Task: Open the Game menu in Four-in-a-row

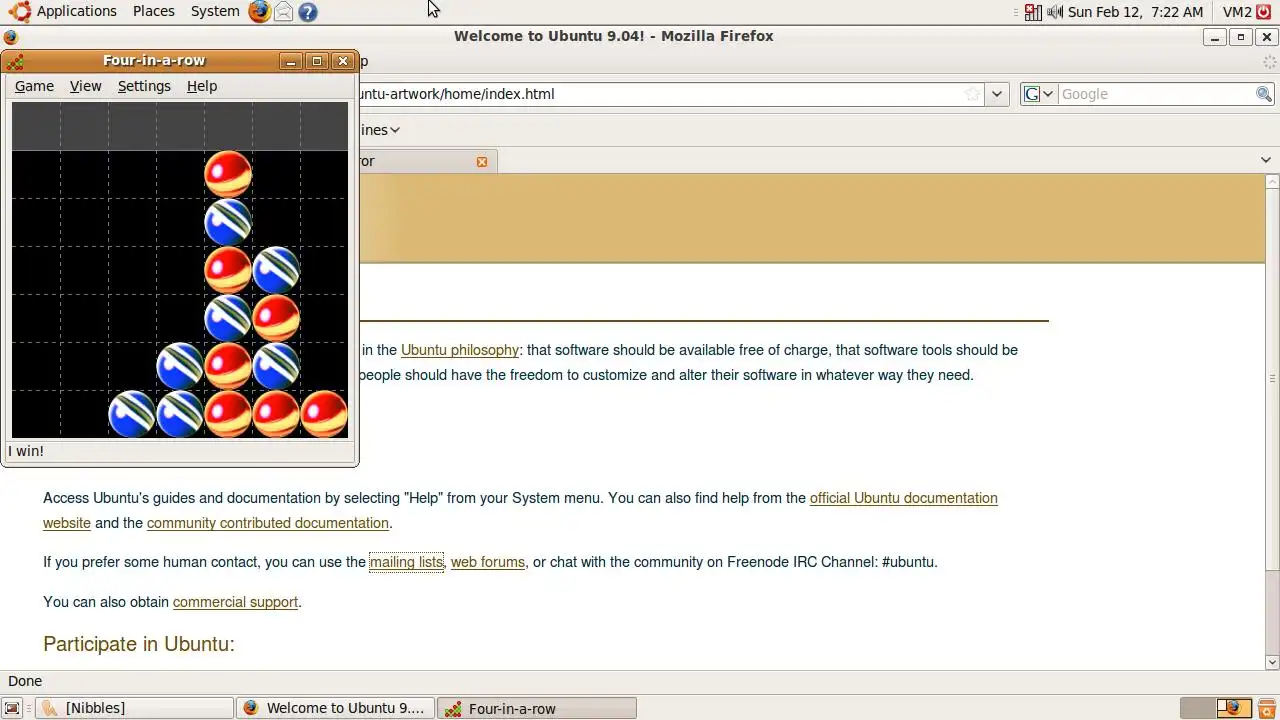Action: (x=34, y=86)
